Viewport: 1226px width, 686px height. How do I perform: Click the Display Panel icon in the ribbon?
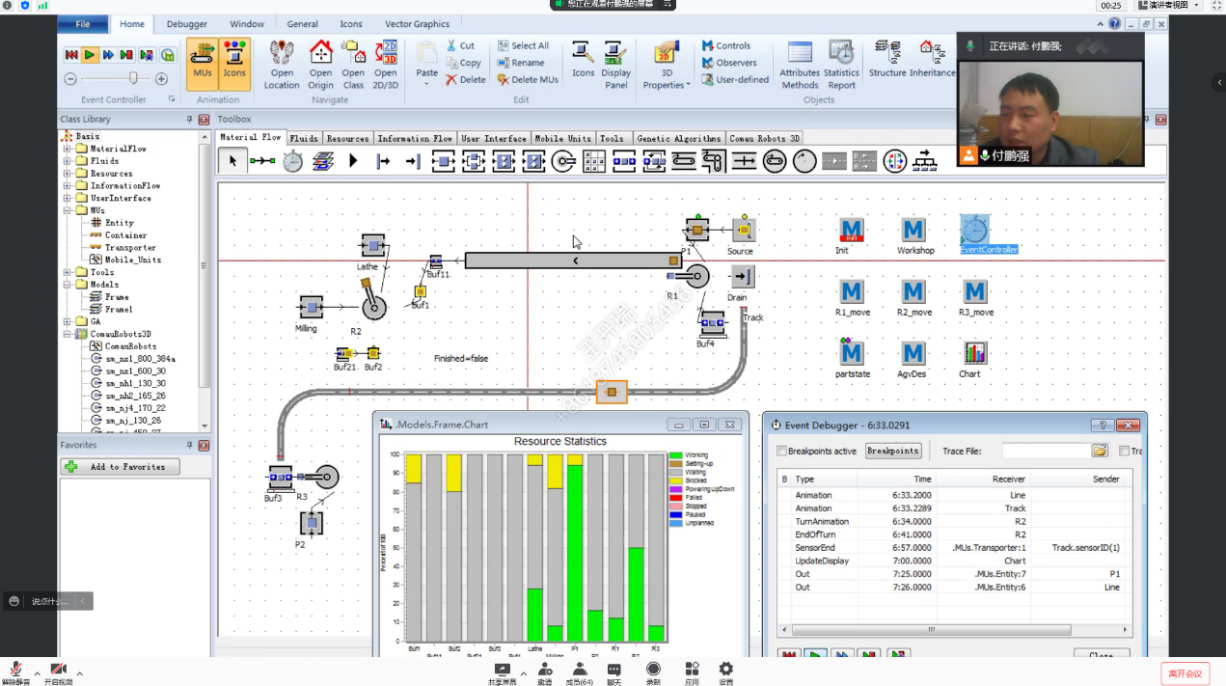coord(616,62)
